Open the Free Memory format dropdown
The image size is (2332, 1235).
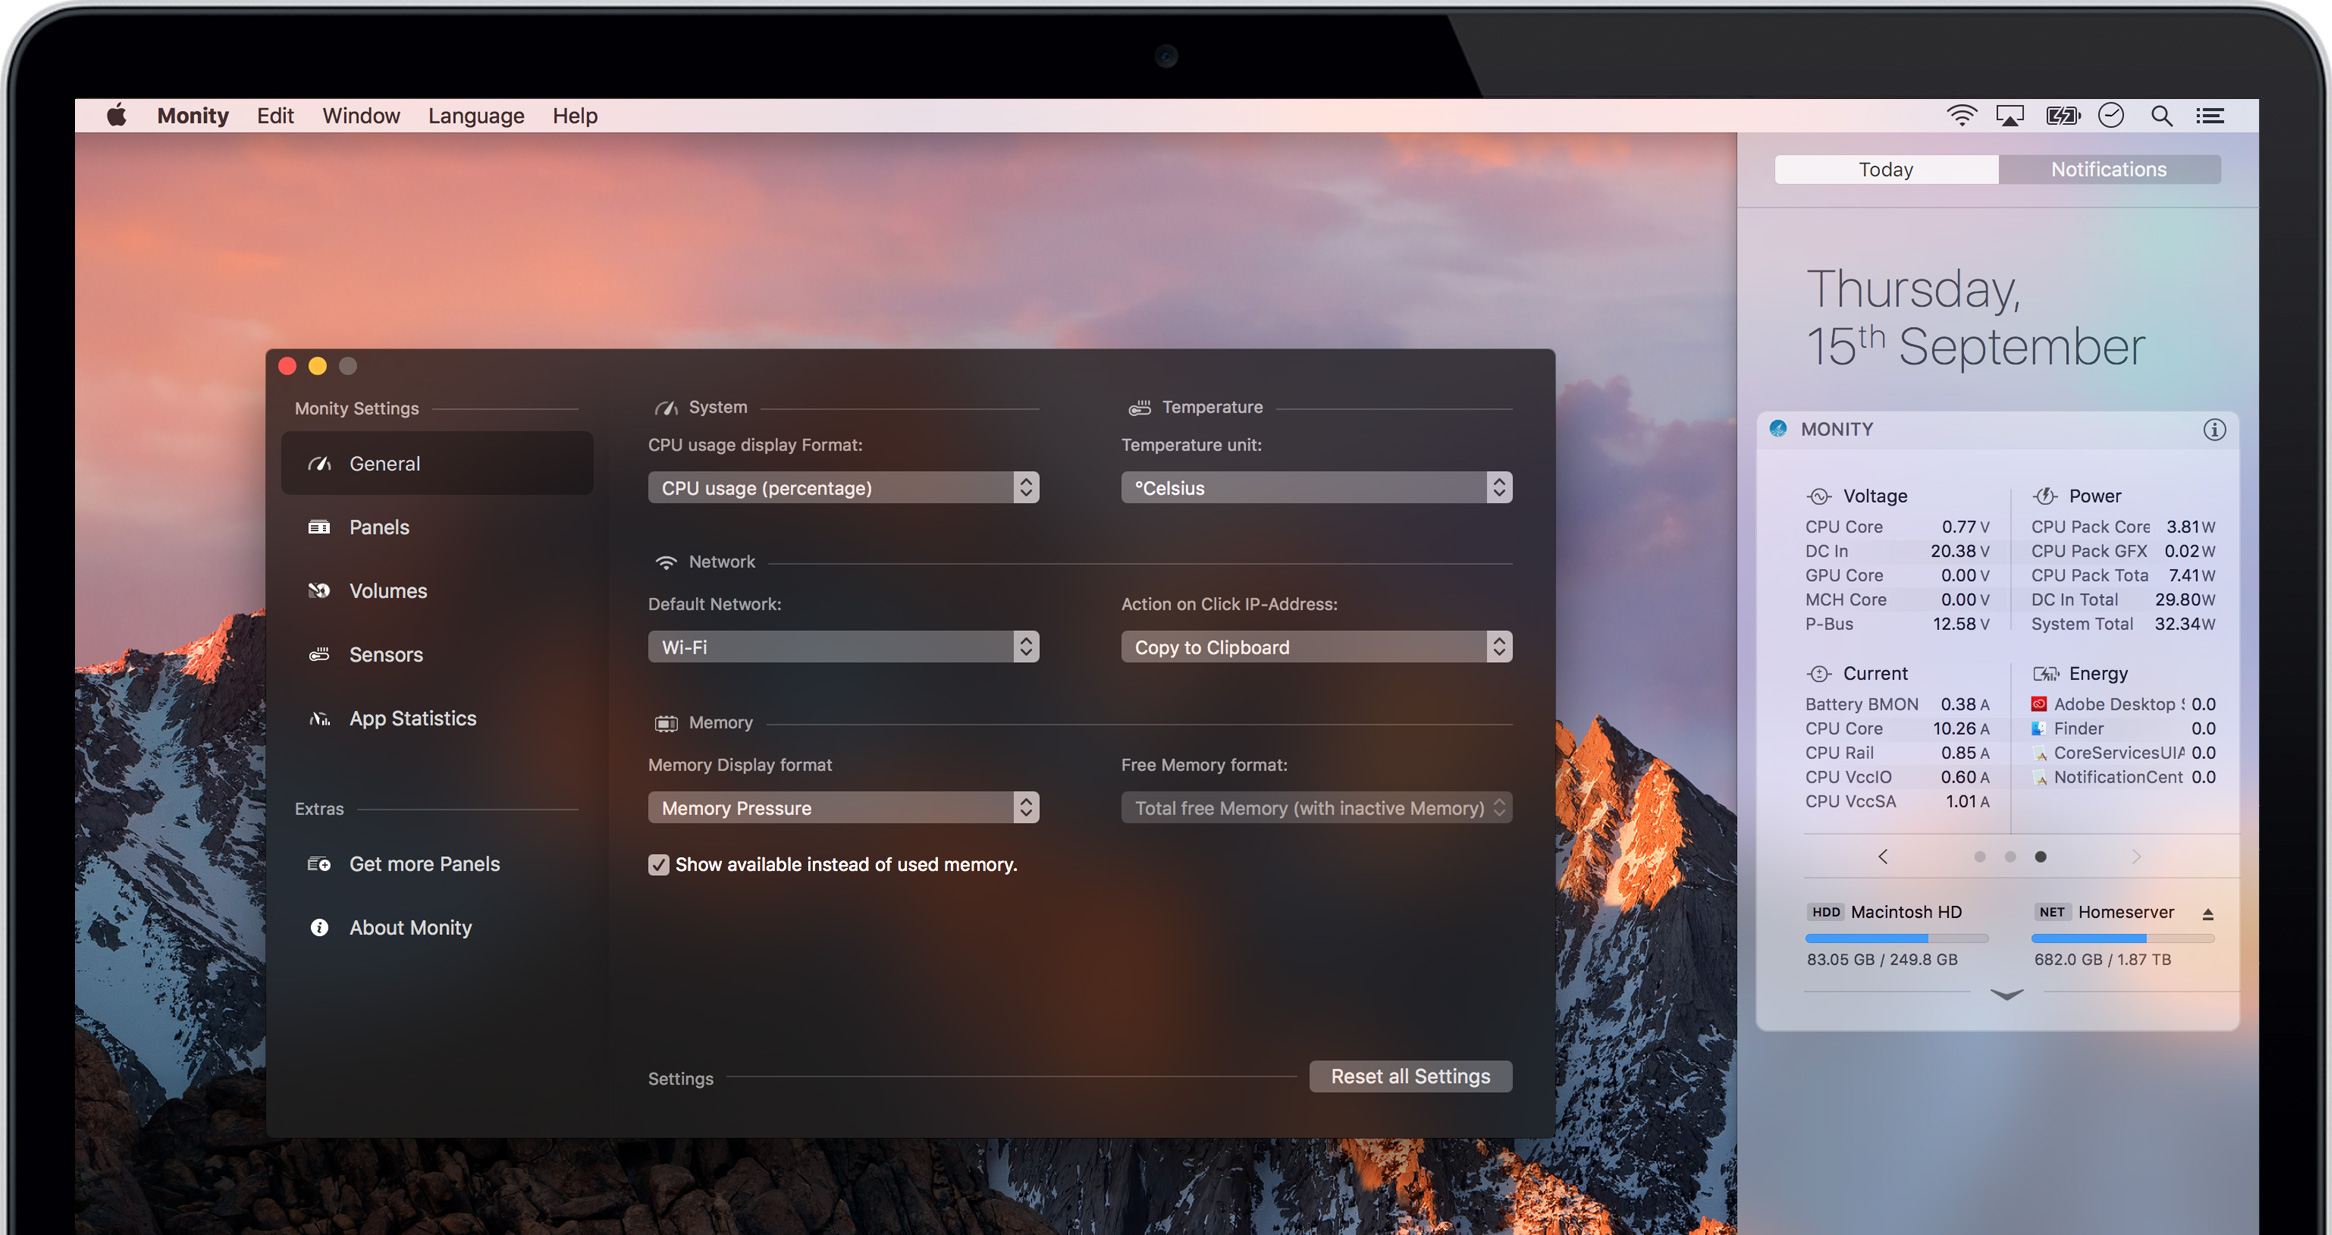1316,808
